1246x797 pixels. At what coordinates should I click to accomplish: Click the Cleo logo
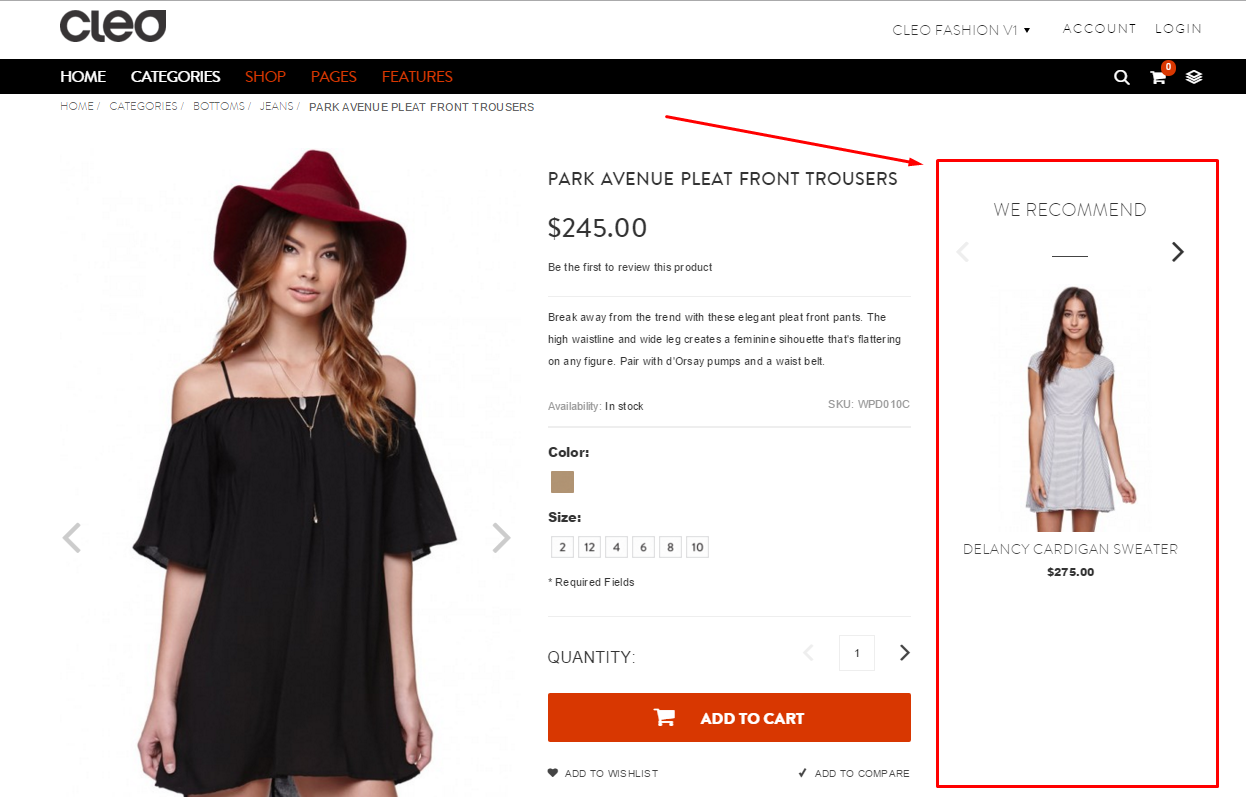[113, 27]
